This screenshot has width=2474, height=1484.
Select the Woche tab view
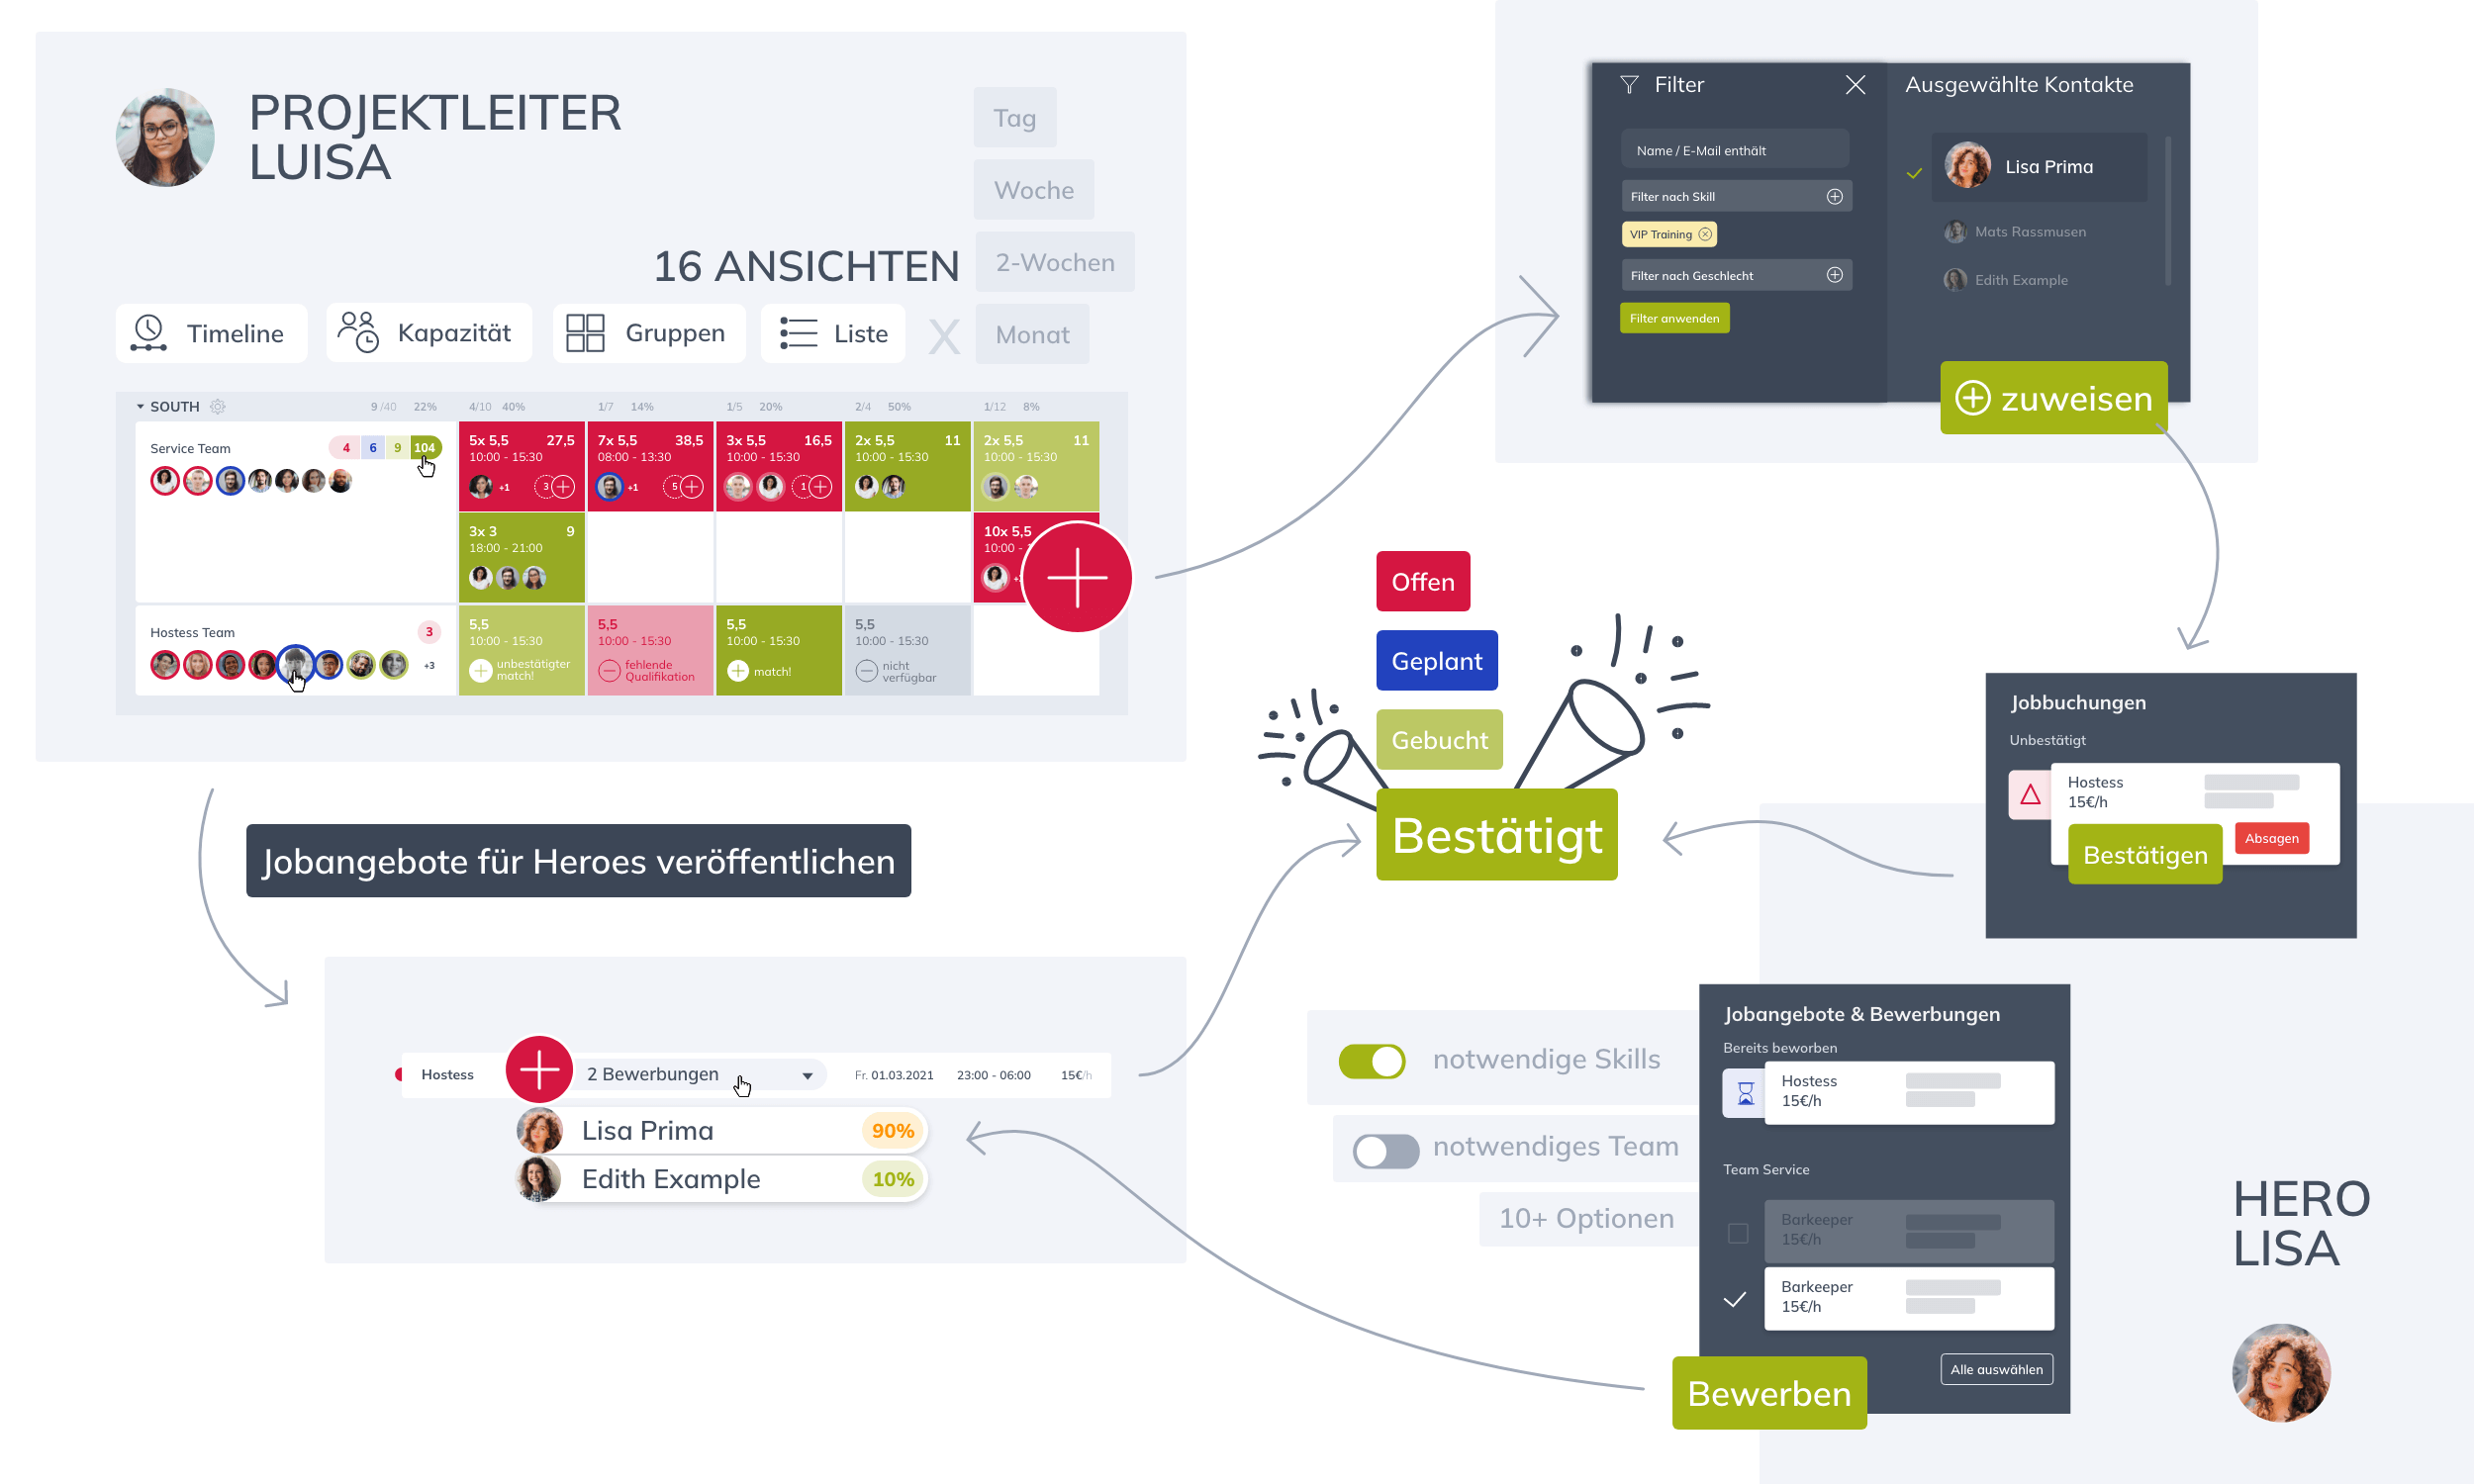tap(1032, 189)
